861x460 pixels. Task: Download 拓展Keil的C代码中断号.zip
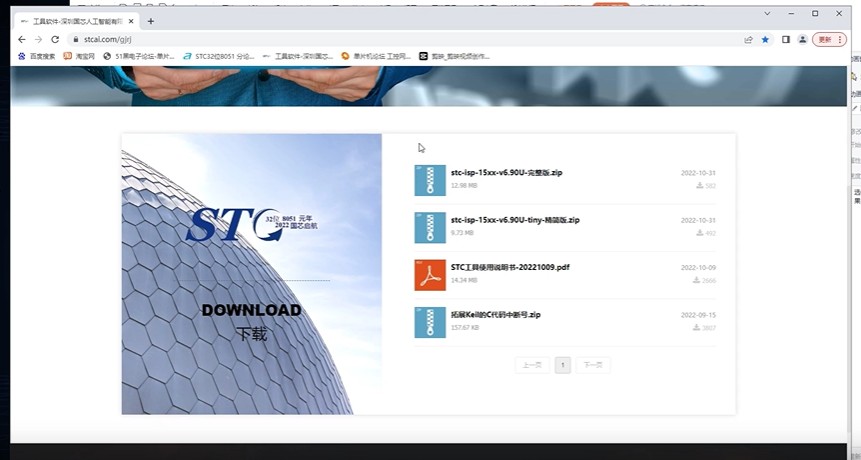496,315
